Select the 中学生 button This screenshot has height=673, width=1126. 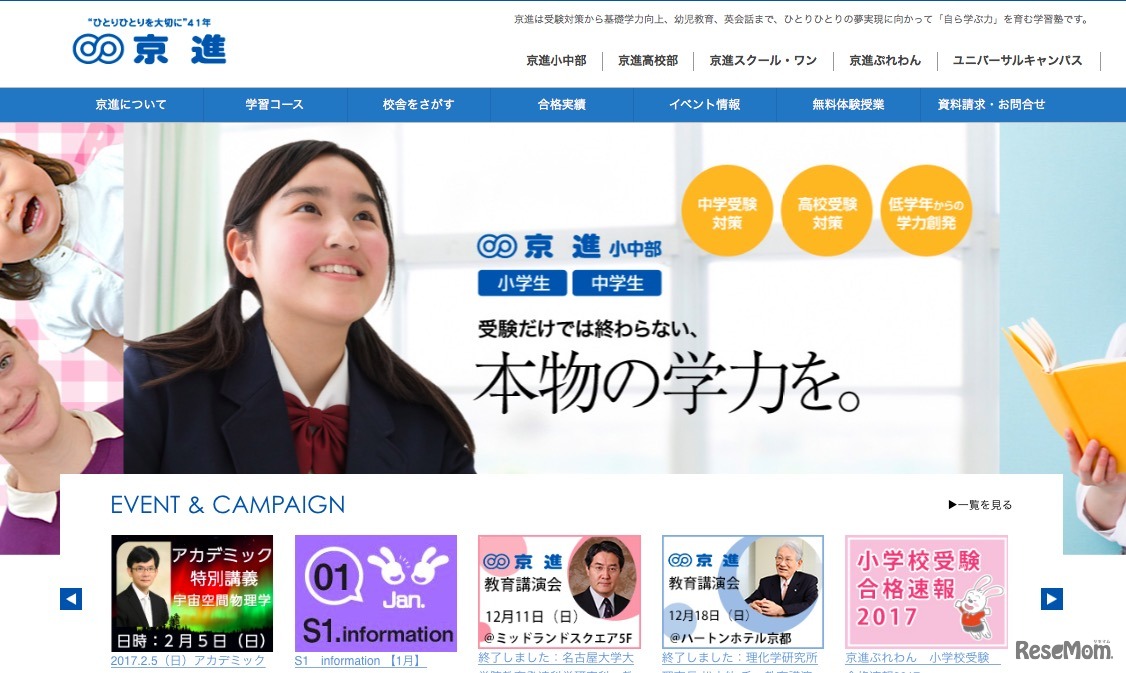[x=617, y=284]
